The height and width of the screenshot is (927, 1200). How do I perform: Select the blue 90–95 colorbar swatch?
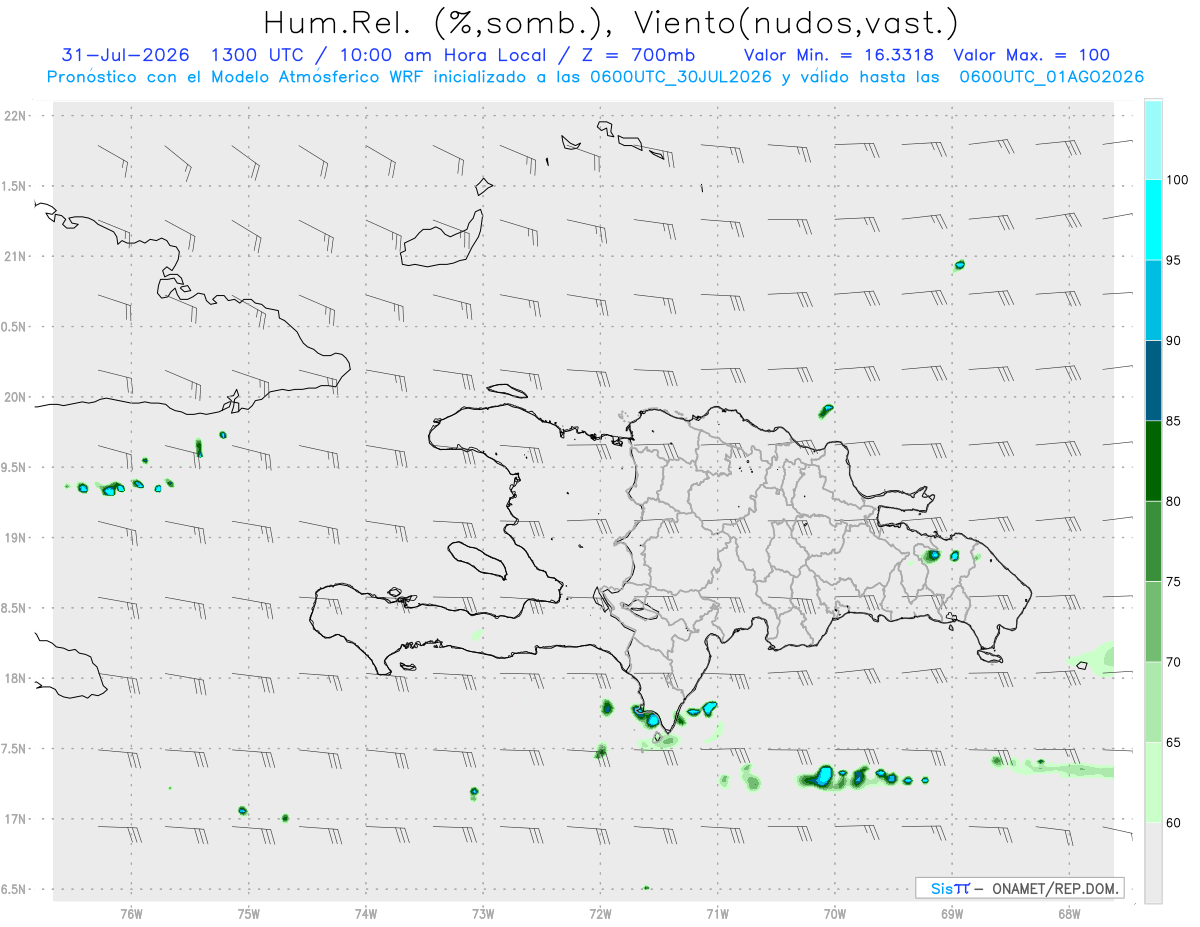(x=1152, y=300)
